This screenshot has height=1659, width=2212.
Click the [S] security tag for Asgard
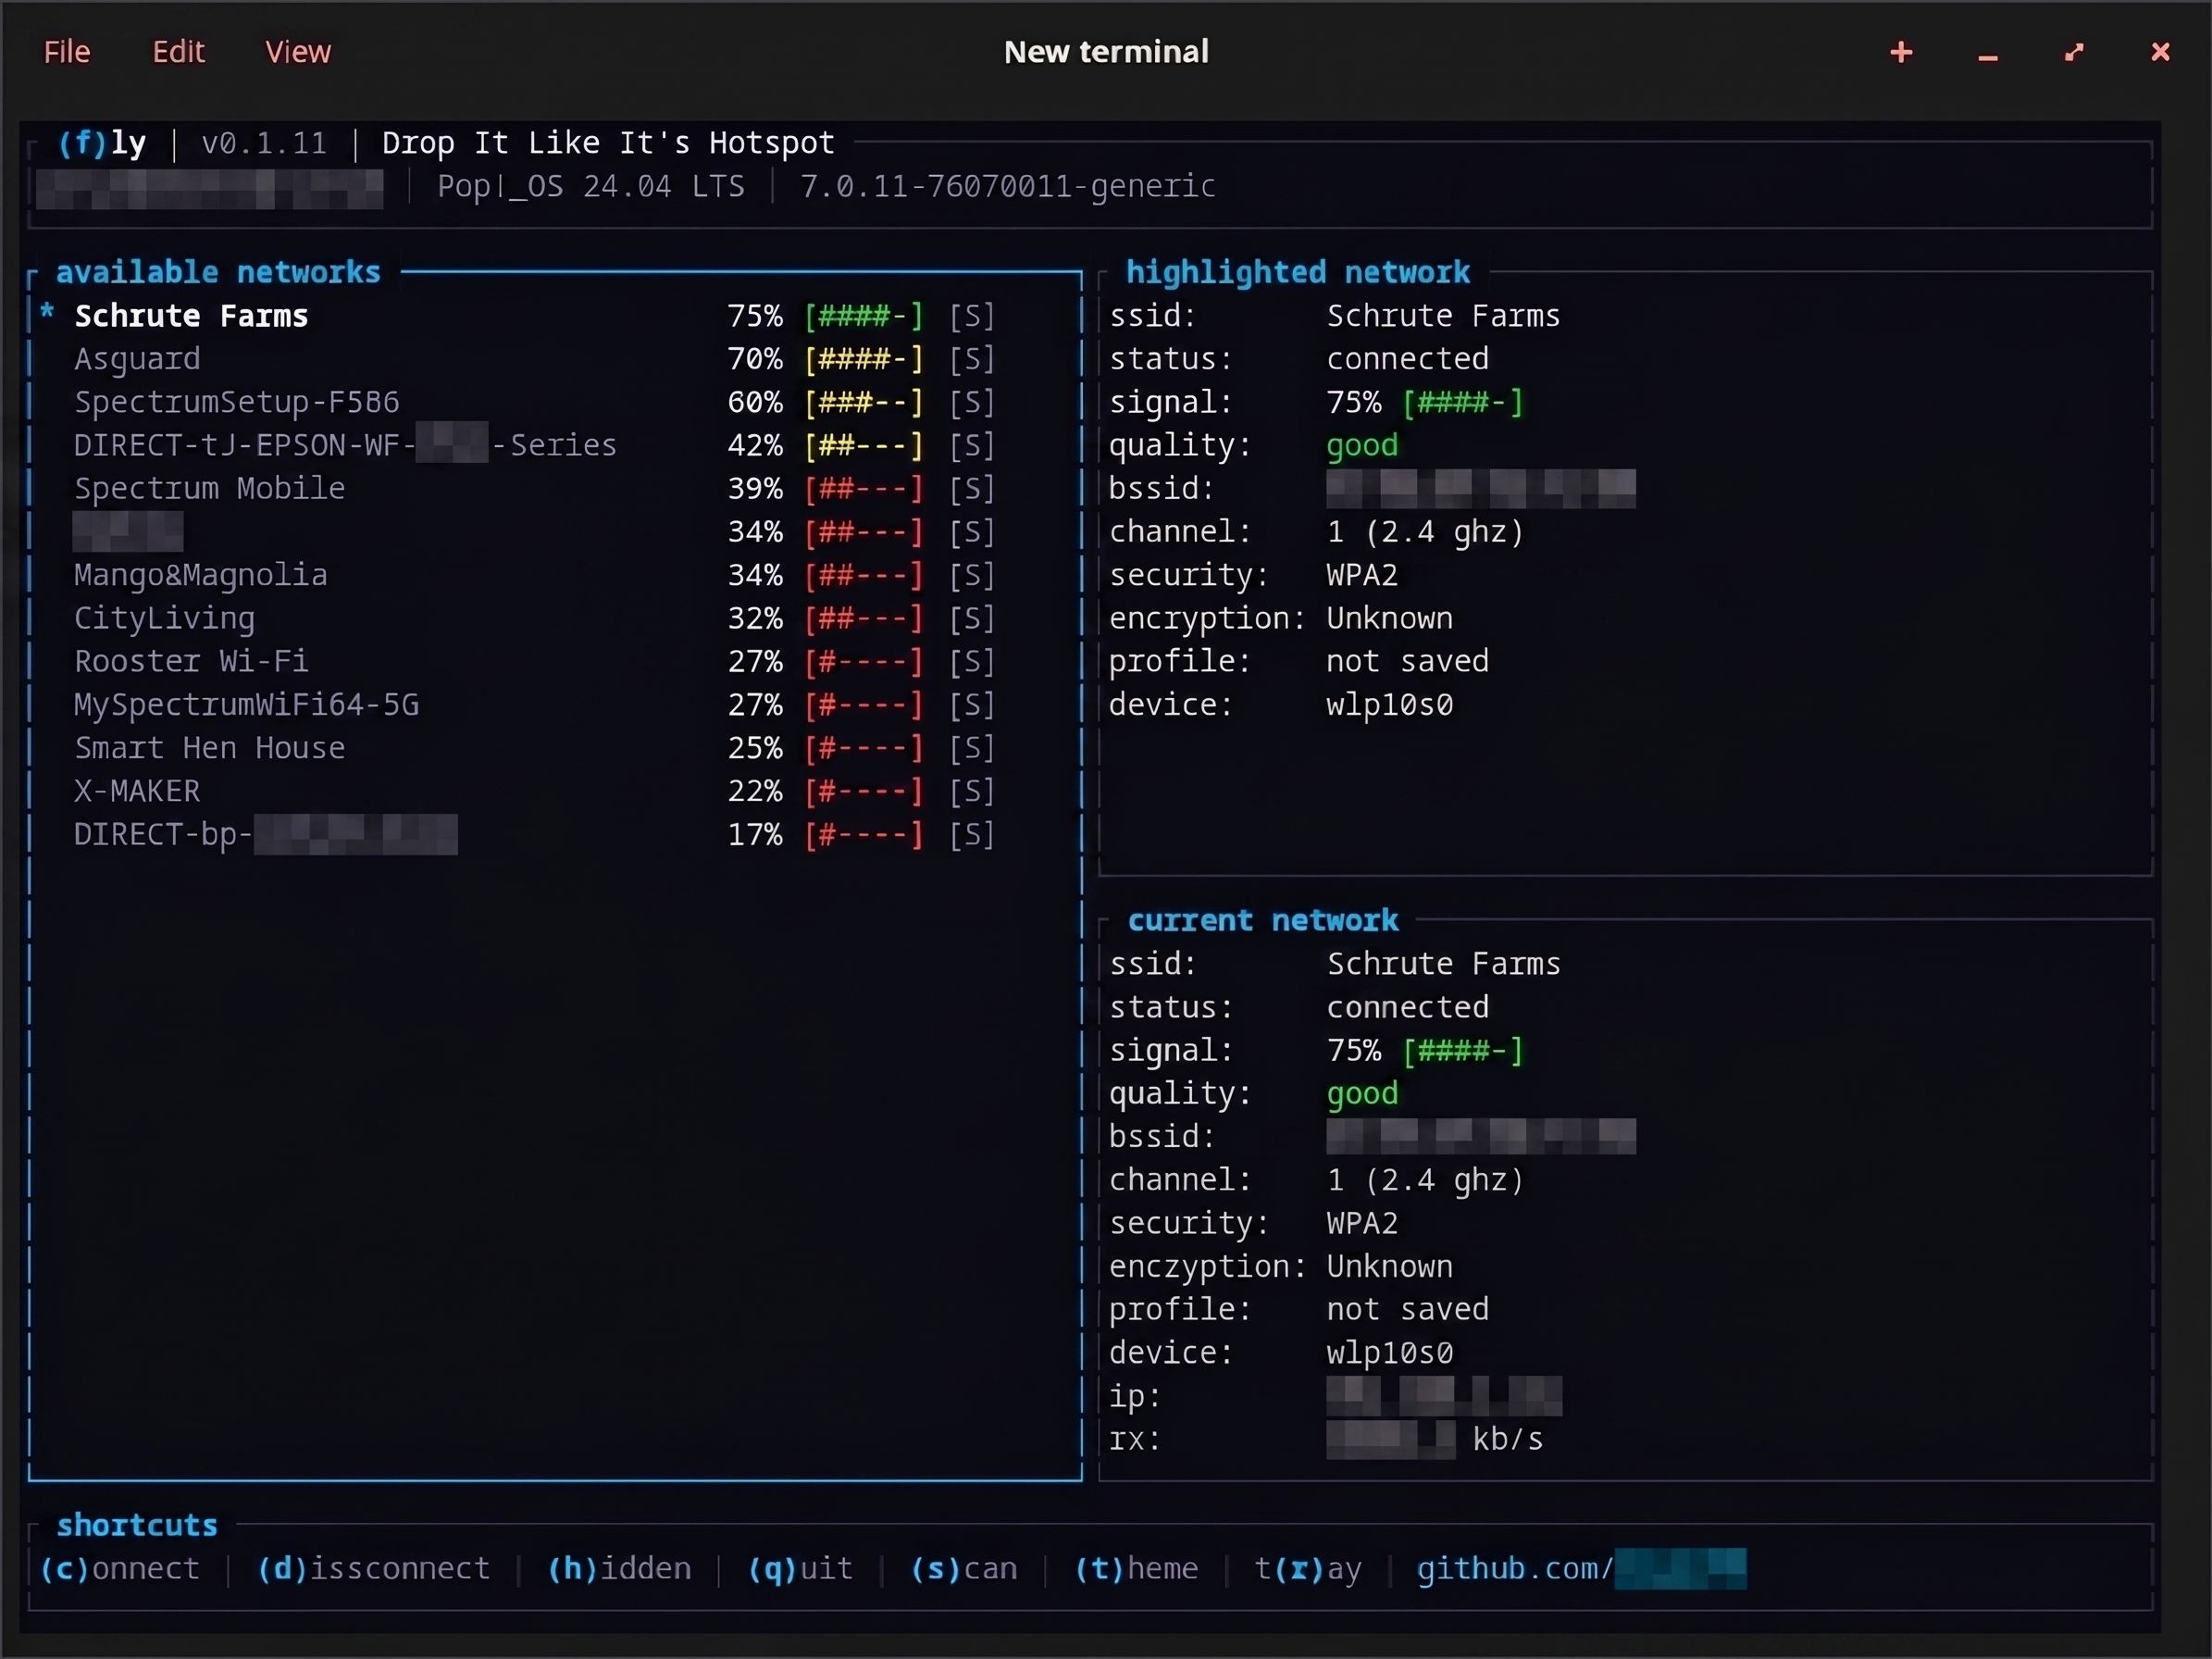(x=972, y=359)
